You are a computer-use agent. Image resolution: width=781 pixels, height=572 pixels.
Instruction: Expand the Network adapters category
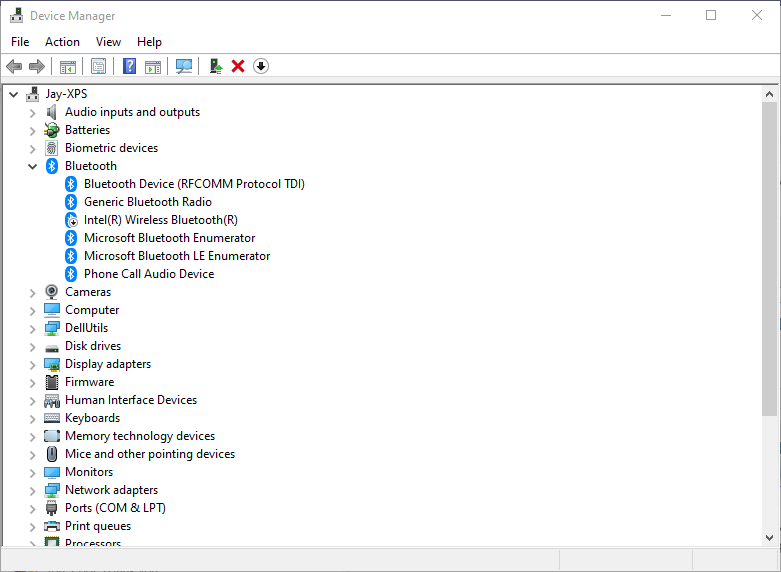tap(33, 490)
